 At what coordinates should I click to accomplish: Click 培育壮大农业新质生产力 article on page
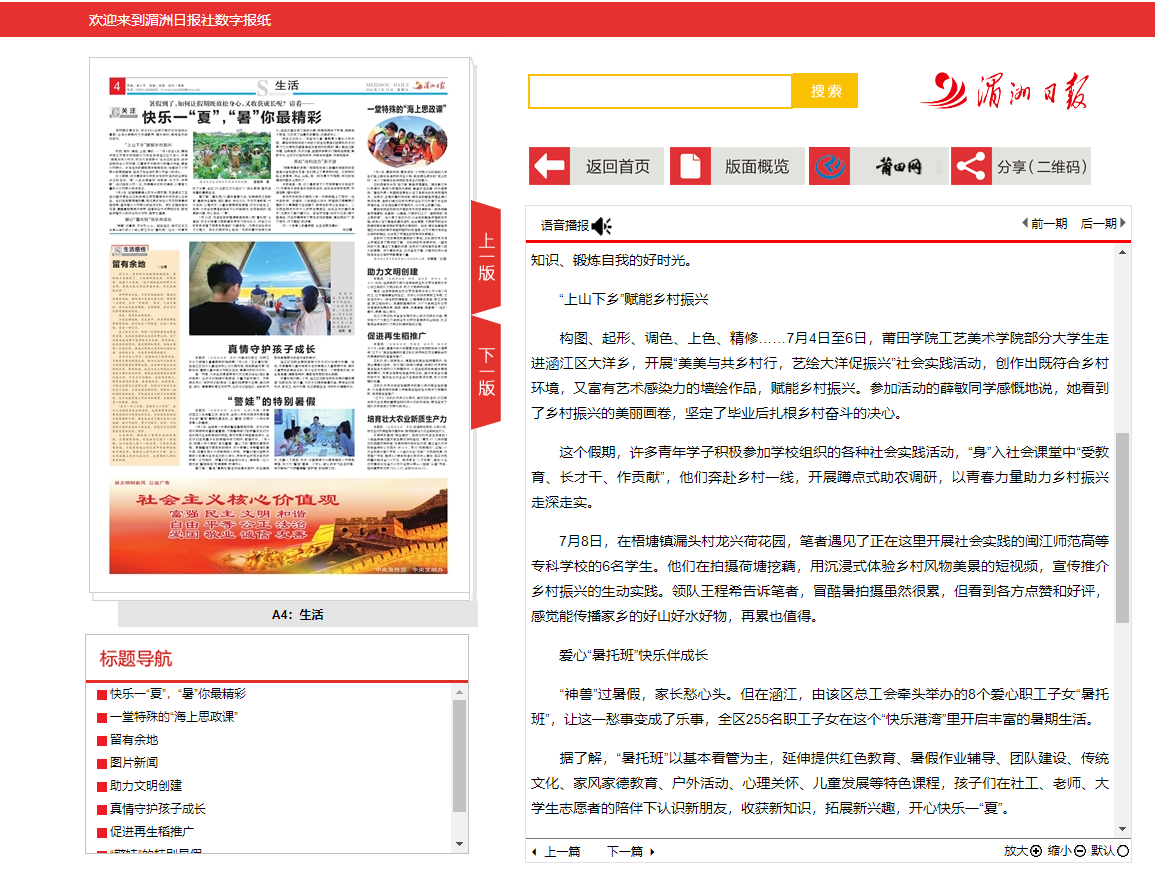[407, 440]
